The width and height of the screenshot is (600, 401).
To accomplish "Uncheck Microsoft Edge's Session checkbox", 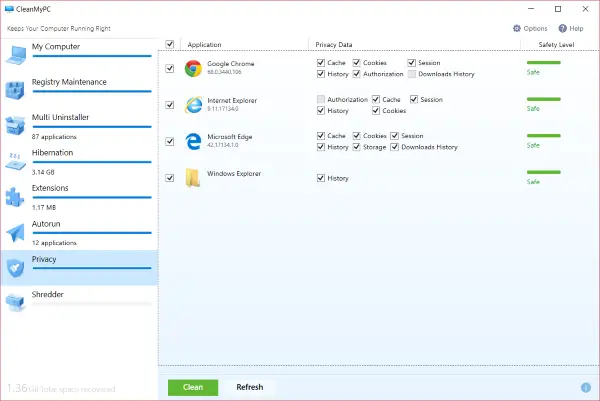I will (395, 135).
